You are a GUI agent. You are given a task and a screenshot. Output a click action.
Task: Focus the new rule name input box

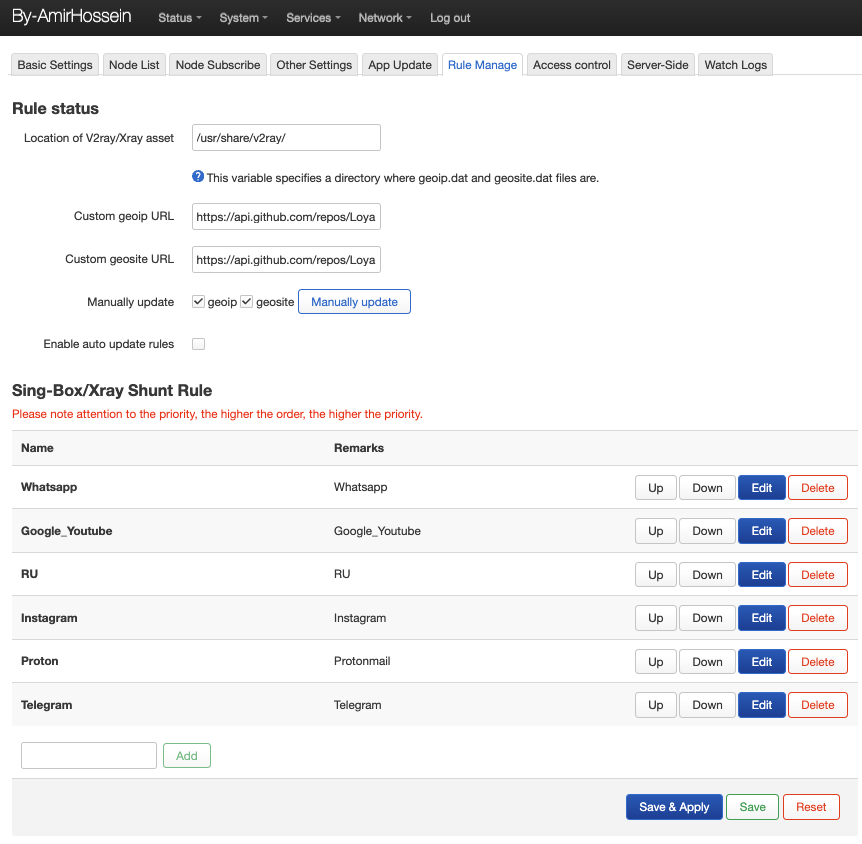coord(89,755)
